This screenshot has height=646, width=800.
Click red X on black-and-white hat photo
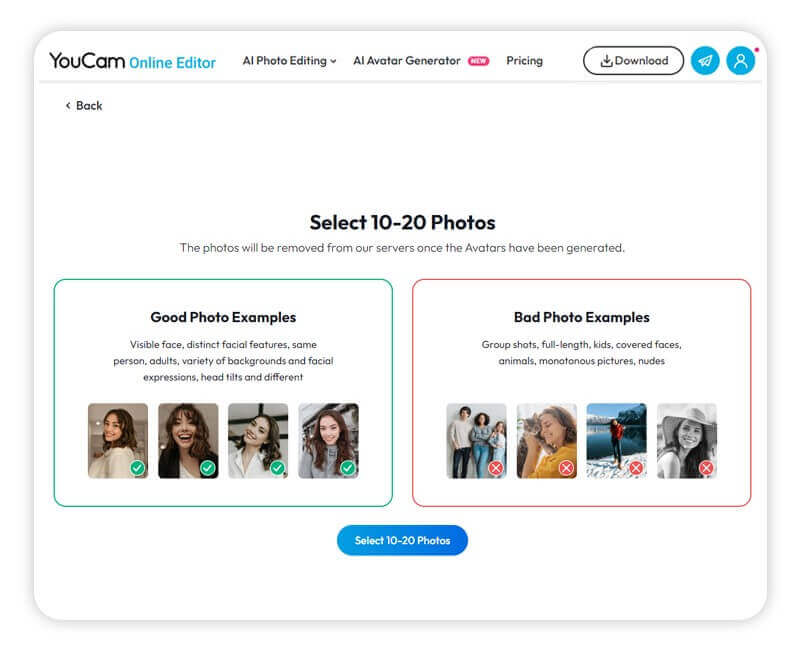click(x=706, y=468)
